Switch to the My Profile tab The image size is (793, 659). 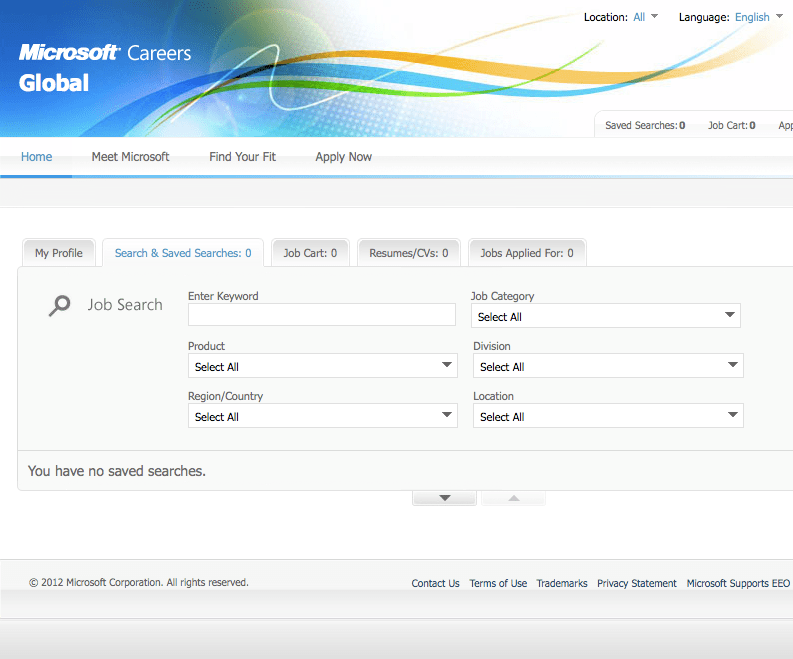coord(59,253)
